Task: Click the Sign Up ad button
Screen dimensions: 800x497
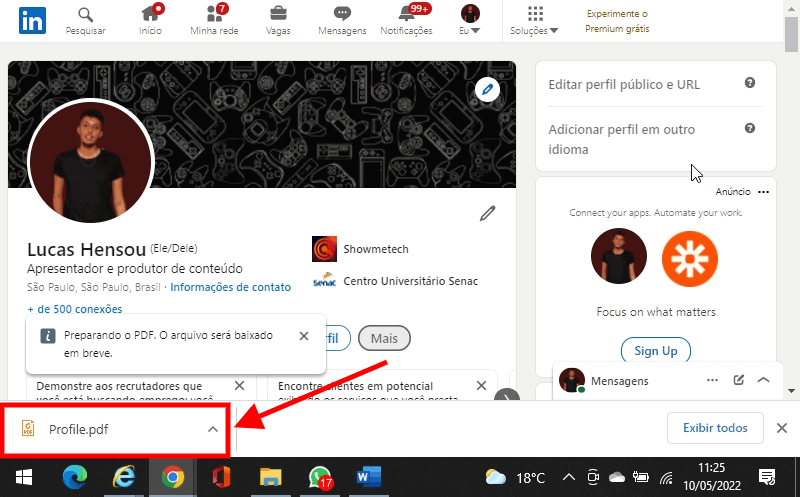Action: [655, 351]
